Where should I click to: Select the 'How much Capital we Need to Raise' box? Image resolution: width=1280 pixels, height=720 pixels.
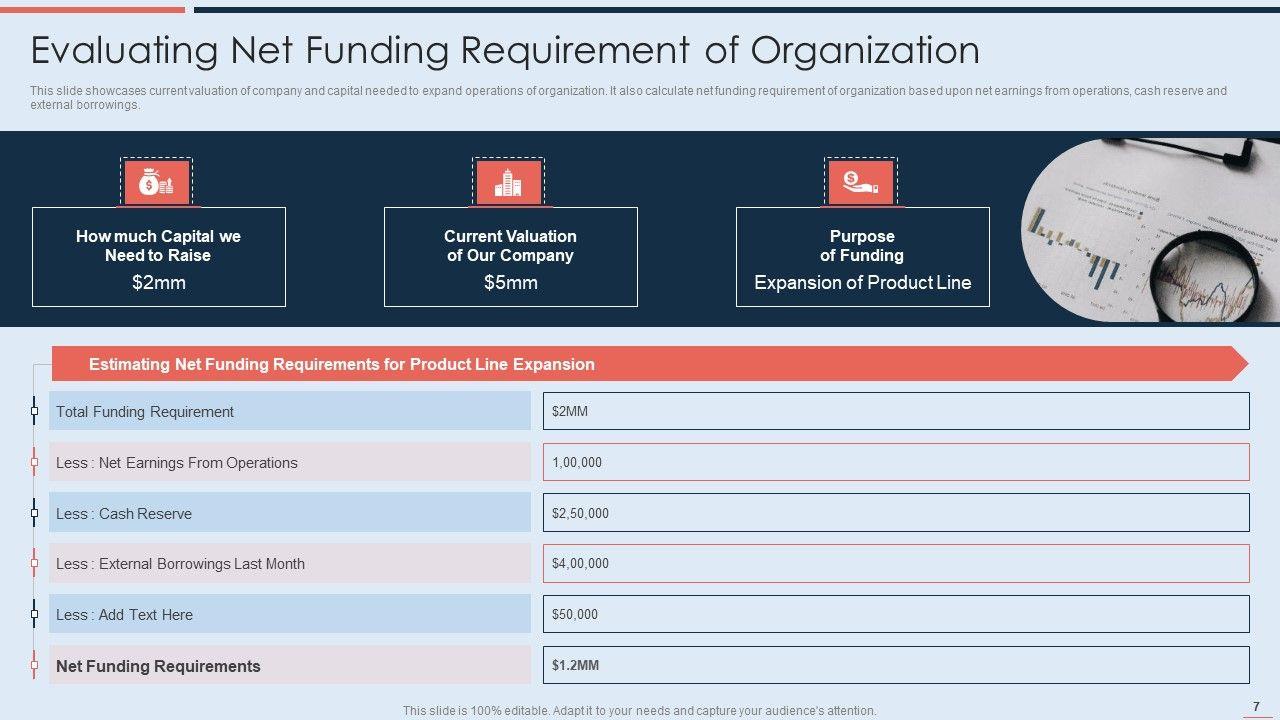159,257
